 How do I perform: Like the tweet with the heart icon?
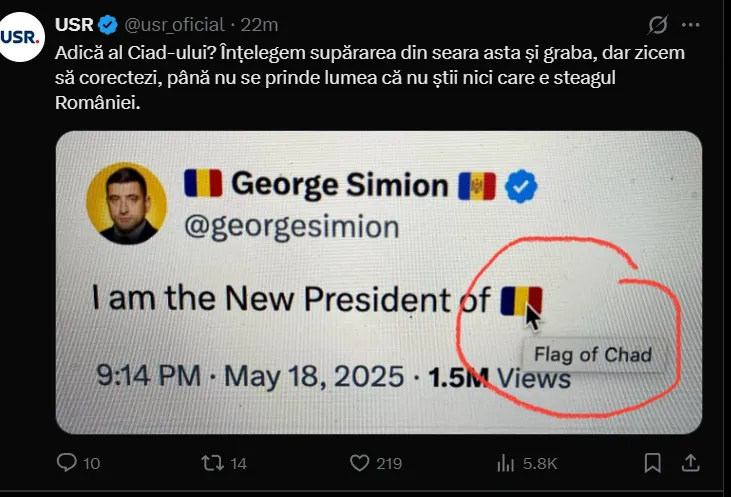click(359, 463)
